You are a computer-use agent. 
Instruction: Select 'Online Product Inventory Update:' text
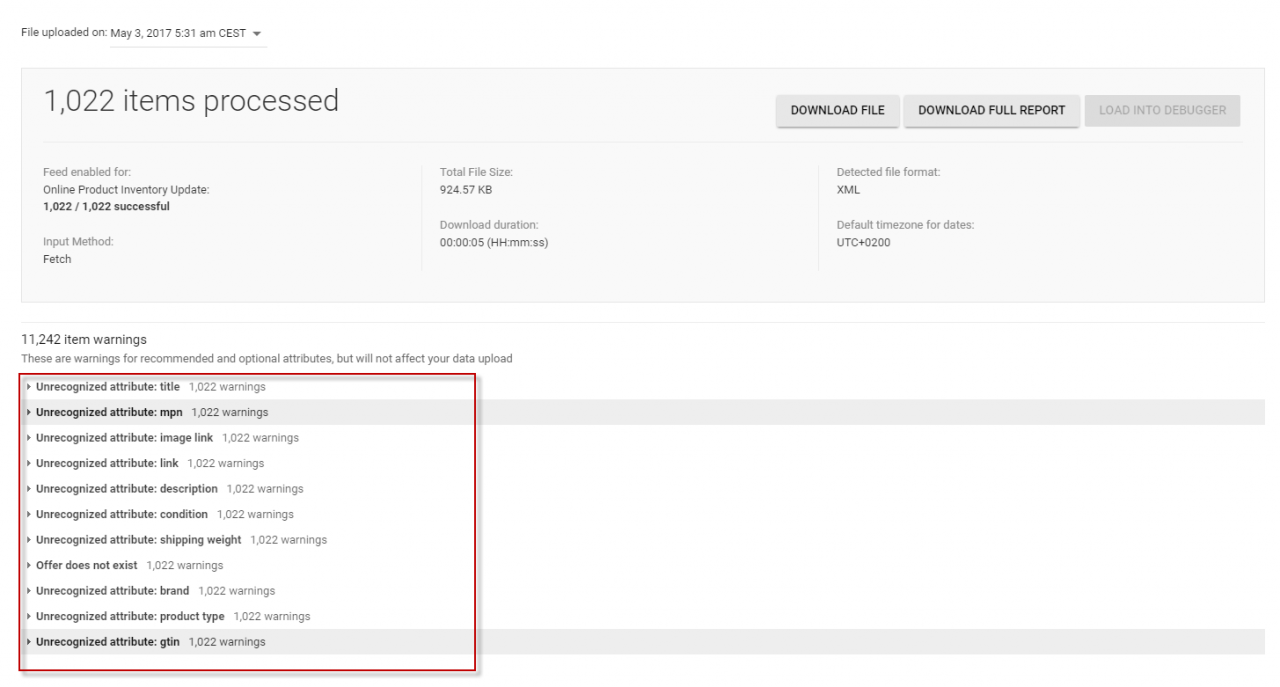tap(126, 189)
